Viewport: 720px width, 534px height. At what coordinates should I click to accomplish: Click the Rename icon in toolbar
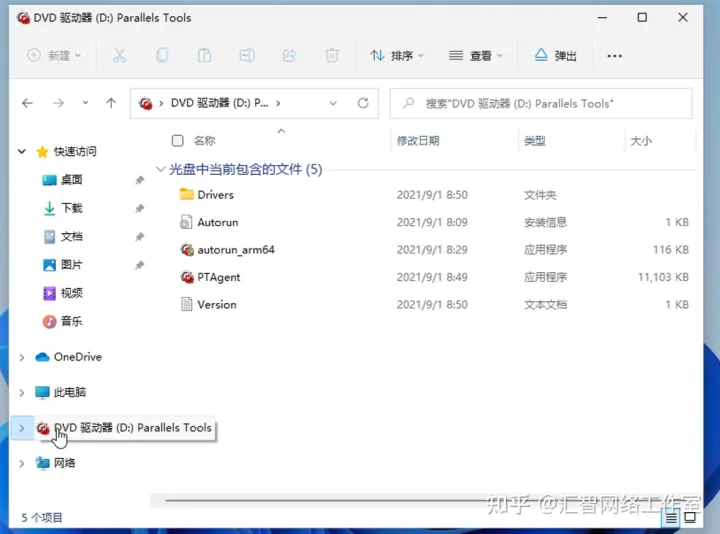click(x=247, y=56)
